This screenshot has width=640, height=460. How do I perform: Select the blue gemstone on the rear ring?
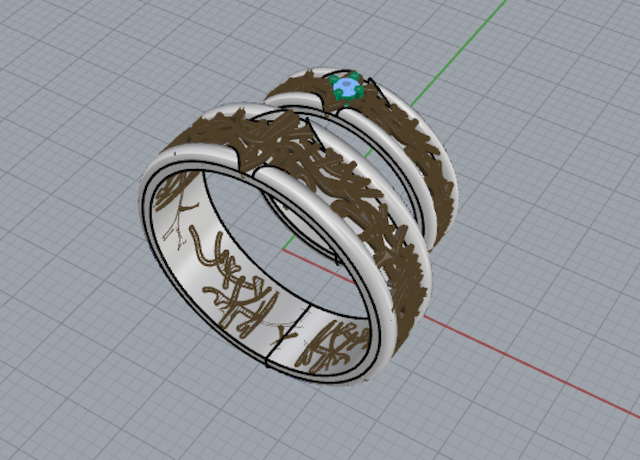347,87
